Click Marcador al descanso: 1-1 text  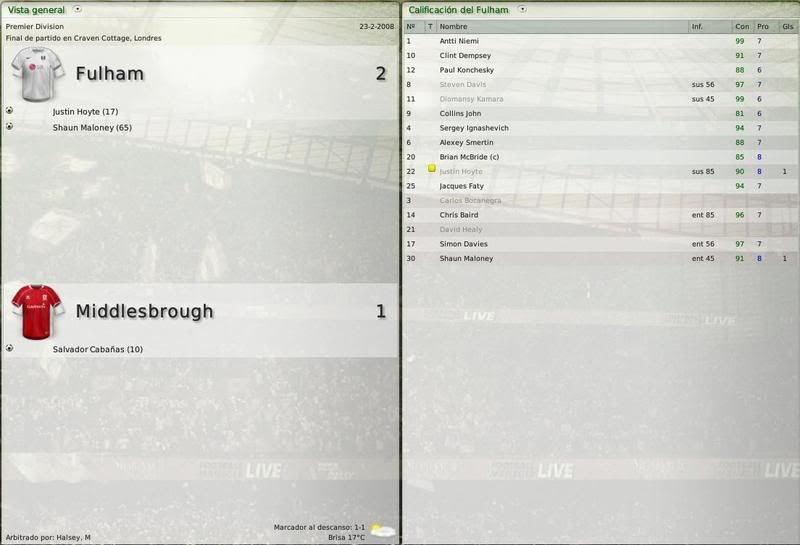click(319, 527)
